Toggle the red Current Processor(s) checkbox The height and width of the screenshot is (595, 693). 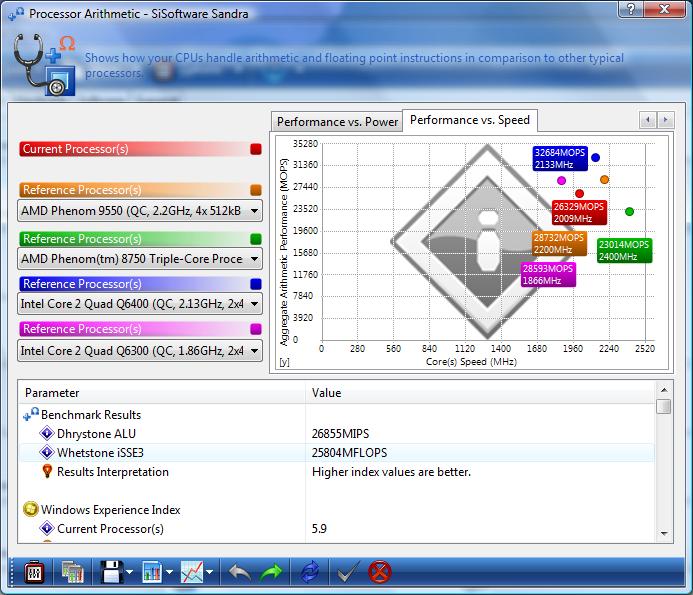[x=256, y=149]
